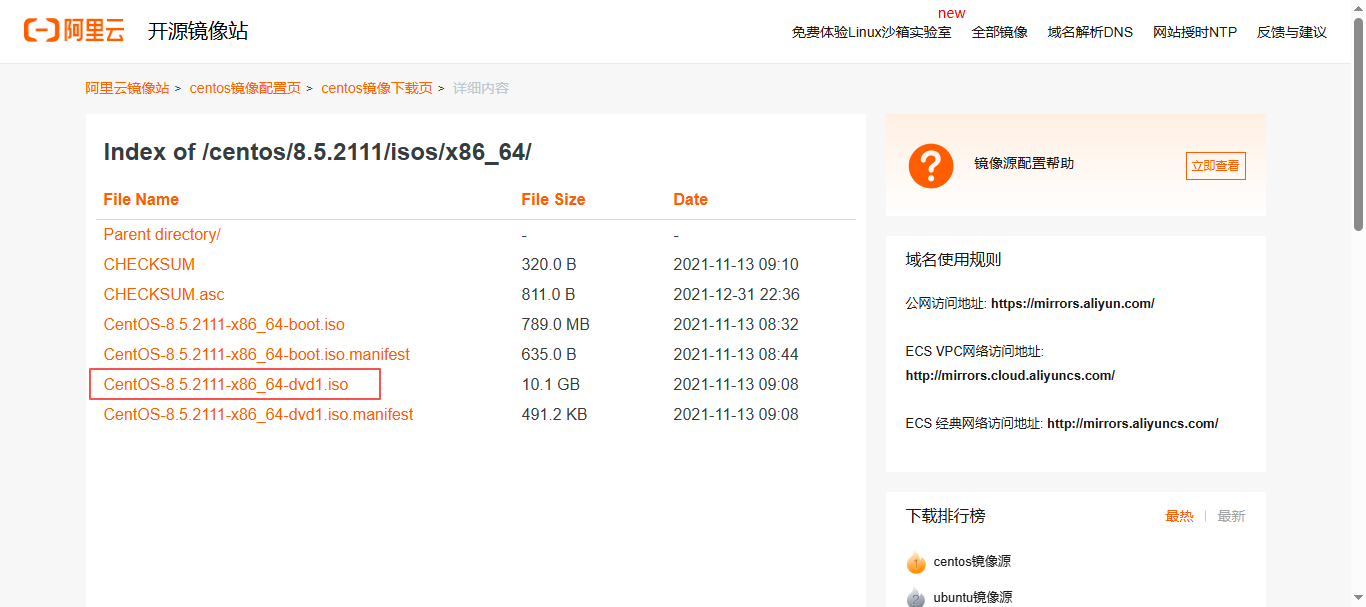
Task: Open 免费体验Linux沙箱实验室 menu item
Action: coord(871,32)
